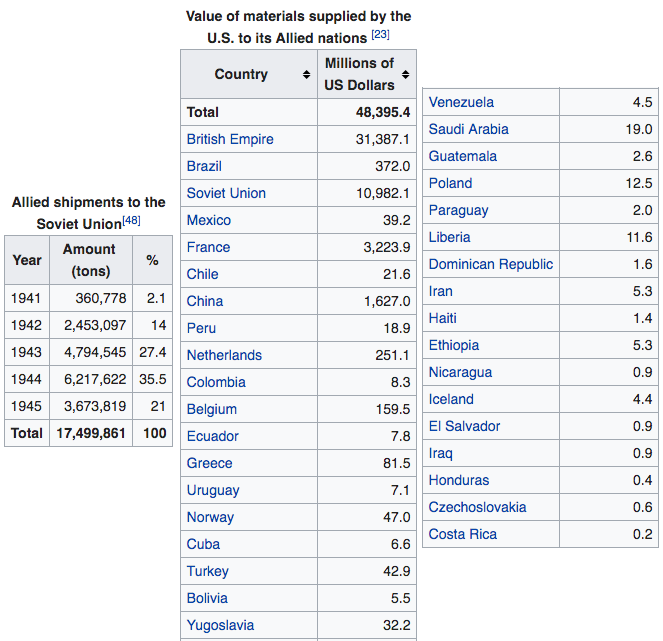
Task: Click the 3,673,819 tons cell
Action: pos(91,407)
